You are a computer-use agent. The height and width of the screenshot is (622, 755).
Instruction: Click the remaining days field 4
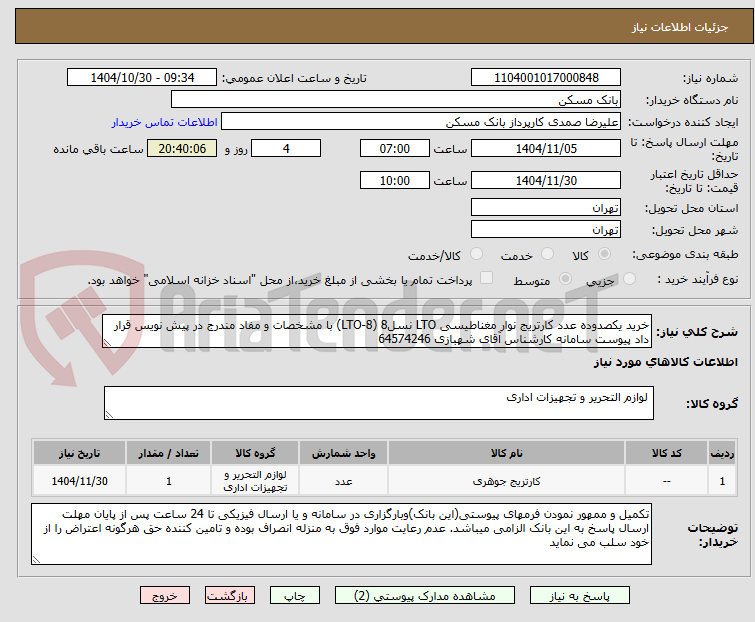click(286, 148)
